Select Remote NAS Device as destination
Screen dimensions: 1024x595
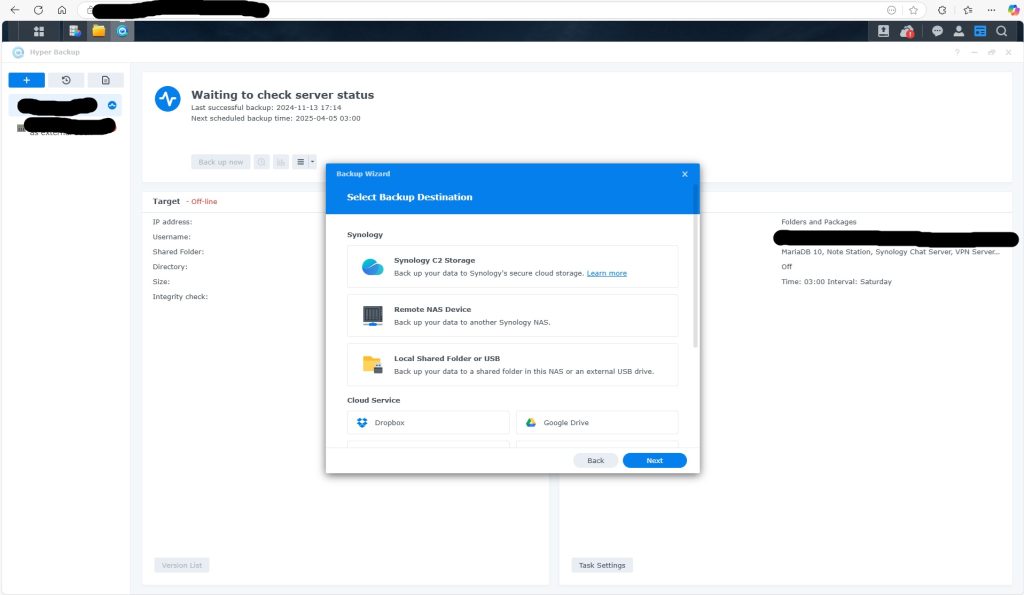click(513, 315)
